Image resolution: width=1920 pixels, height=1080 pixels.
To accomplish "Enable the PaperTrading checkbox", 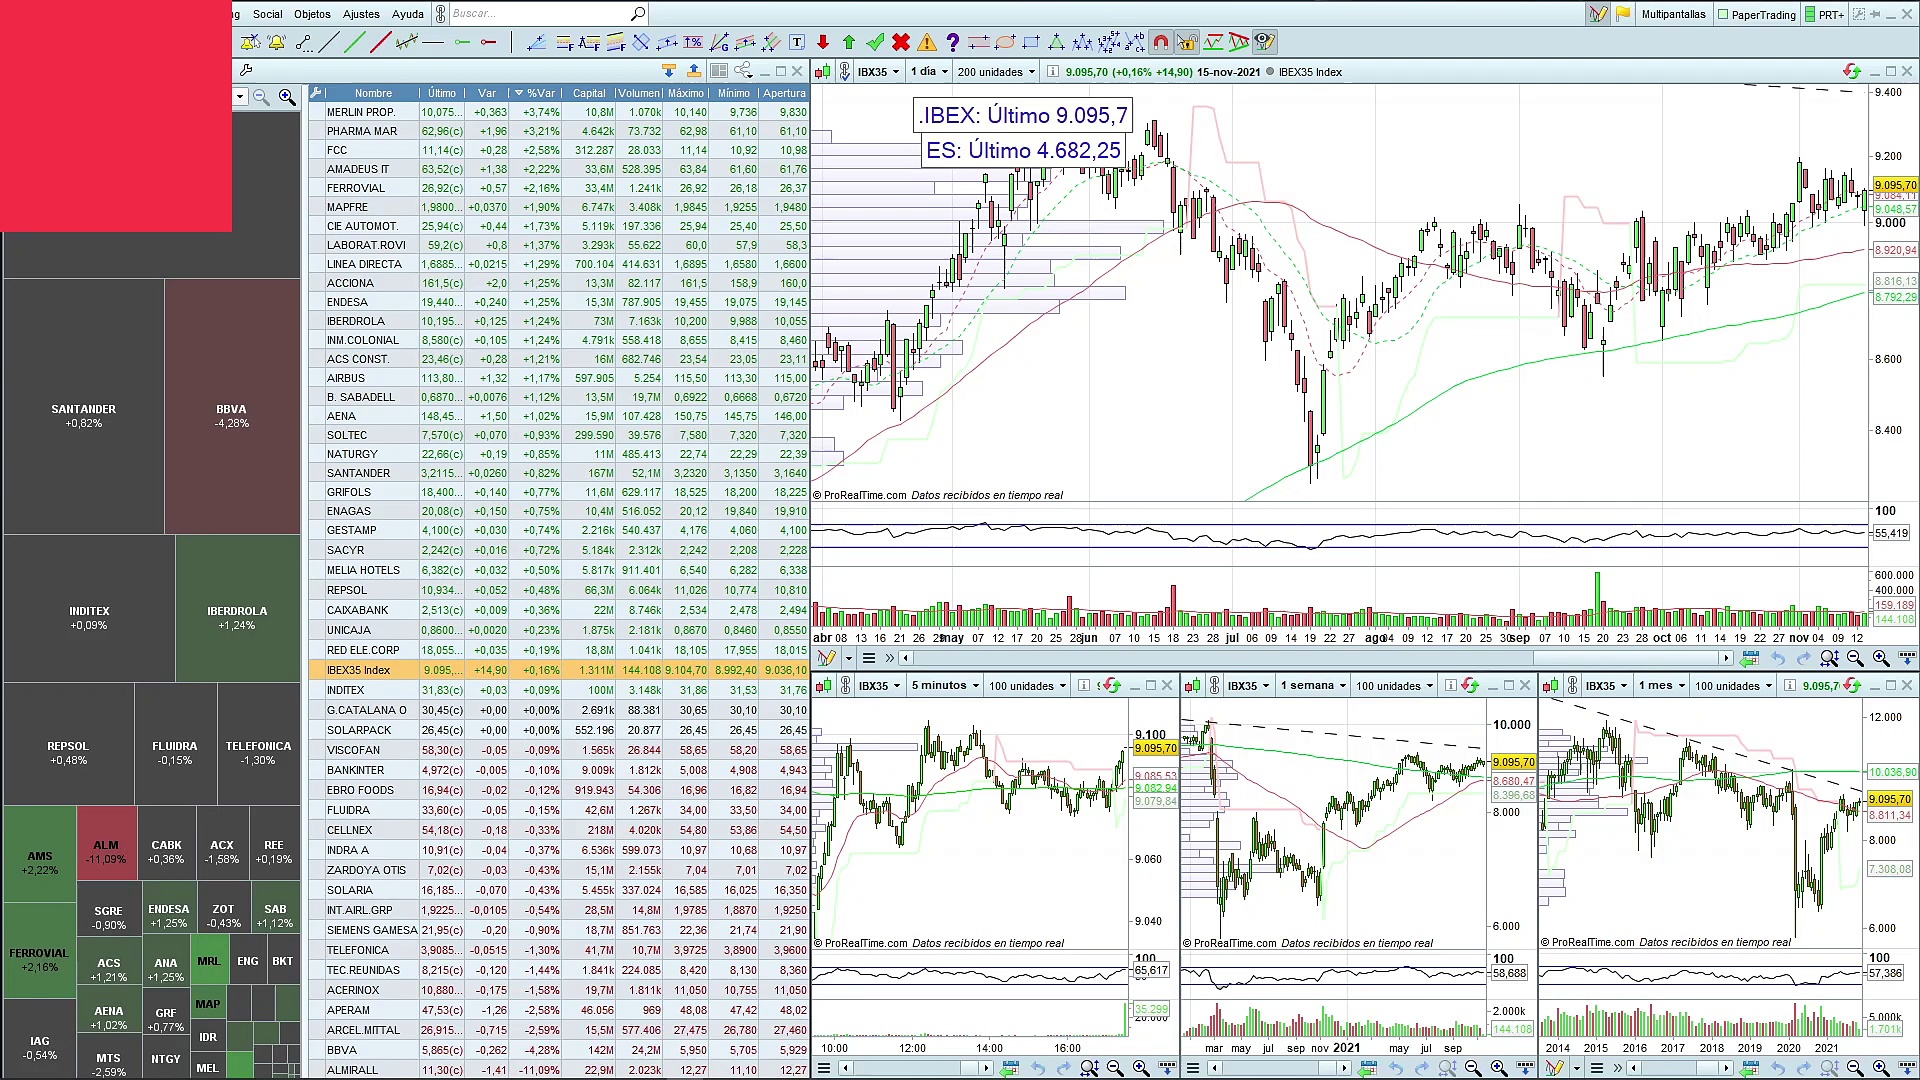I will pyautogui.click(x=1723, y=14).
